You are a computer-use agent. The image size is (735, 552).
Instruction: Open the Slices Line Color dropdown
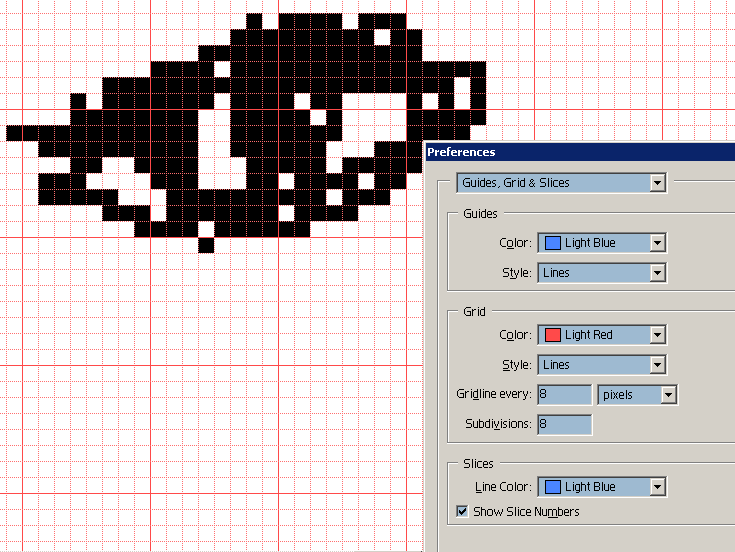point(602,487)
